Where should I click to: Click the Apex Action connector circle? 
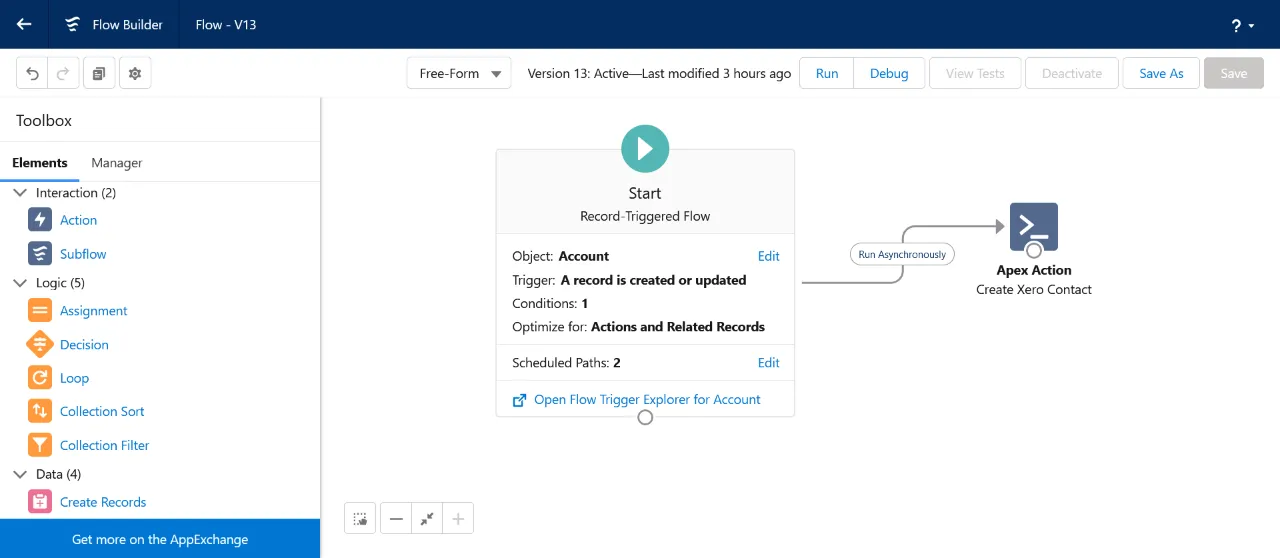click(x=1034, y=250)
